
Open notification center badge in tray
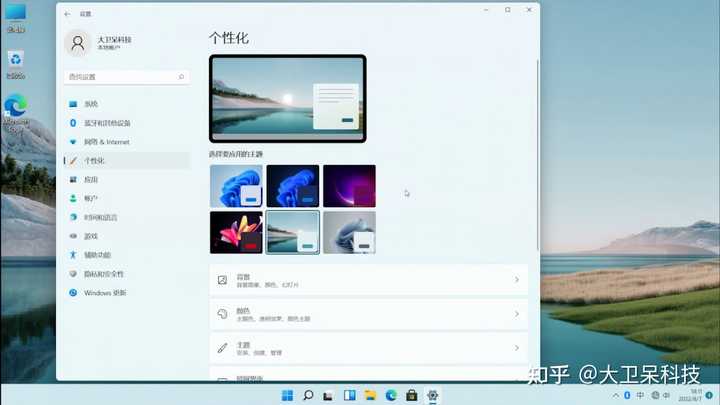click(x=709, y=395)
